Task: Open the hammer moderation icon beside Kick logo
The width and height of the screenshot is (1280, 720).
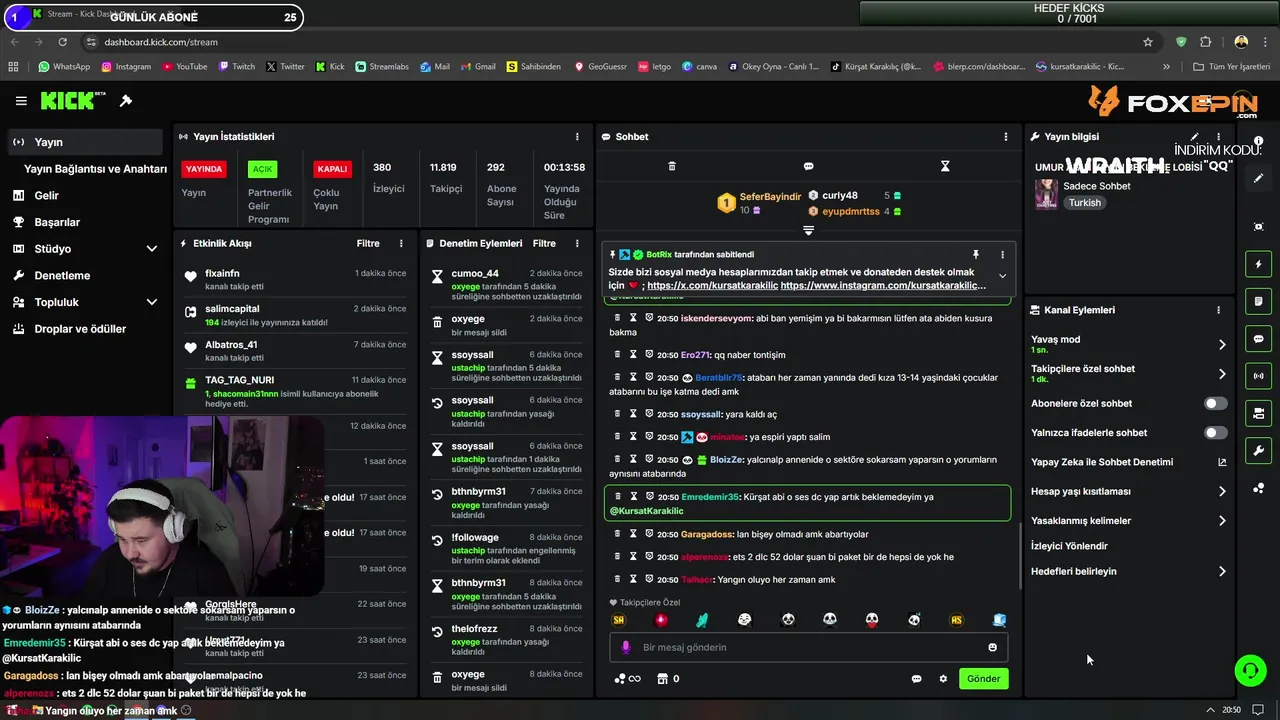Action: [x=126, y=101]
